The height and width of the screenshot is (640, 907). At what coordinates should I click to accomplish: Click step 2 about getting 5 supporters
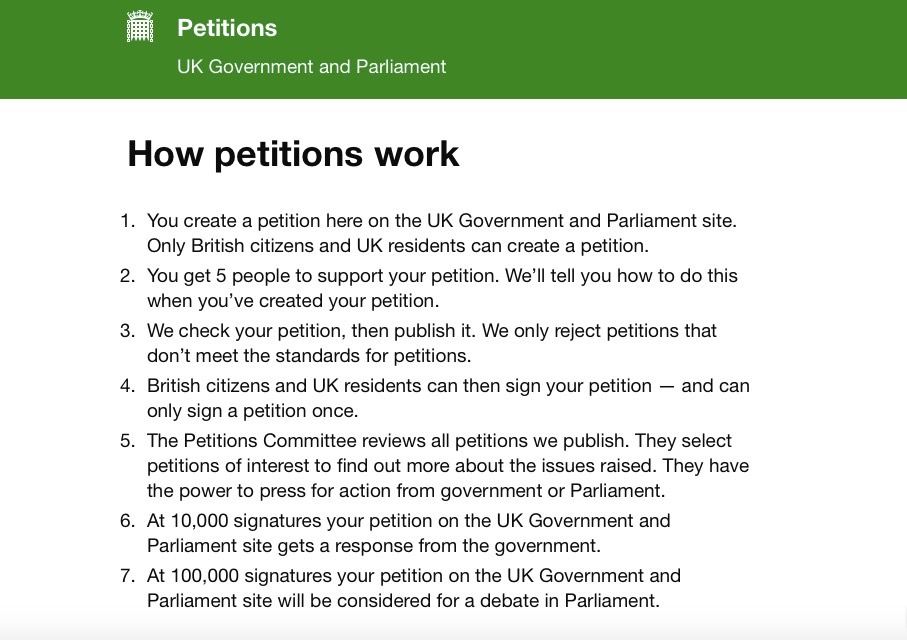click(442, 287)
